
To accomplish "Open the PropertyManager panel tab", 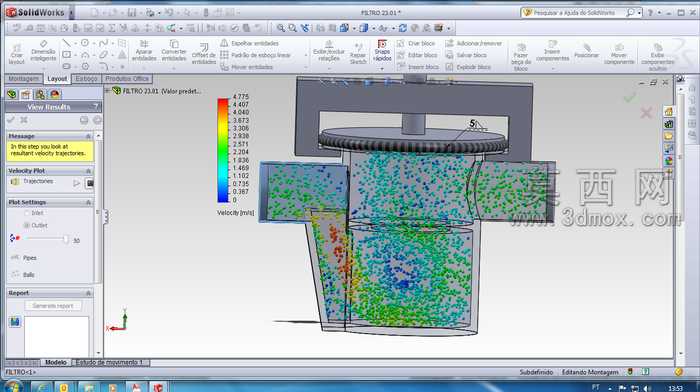I will (25, 94).
